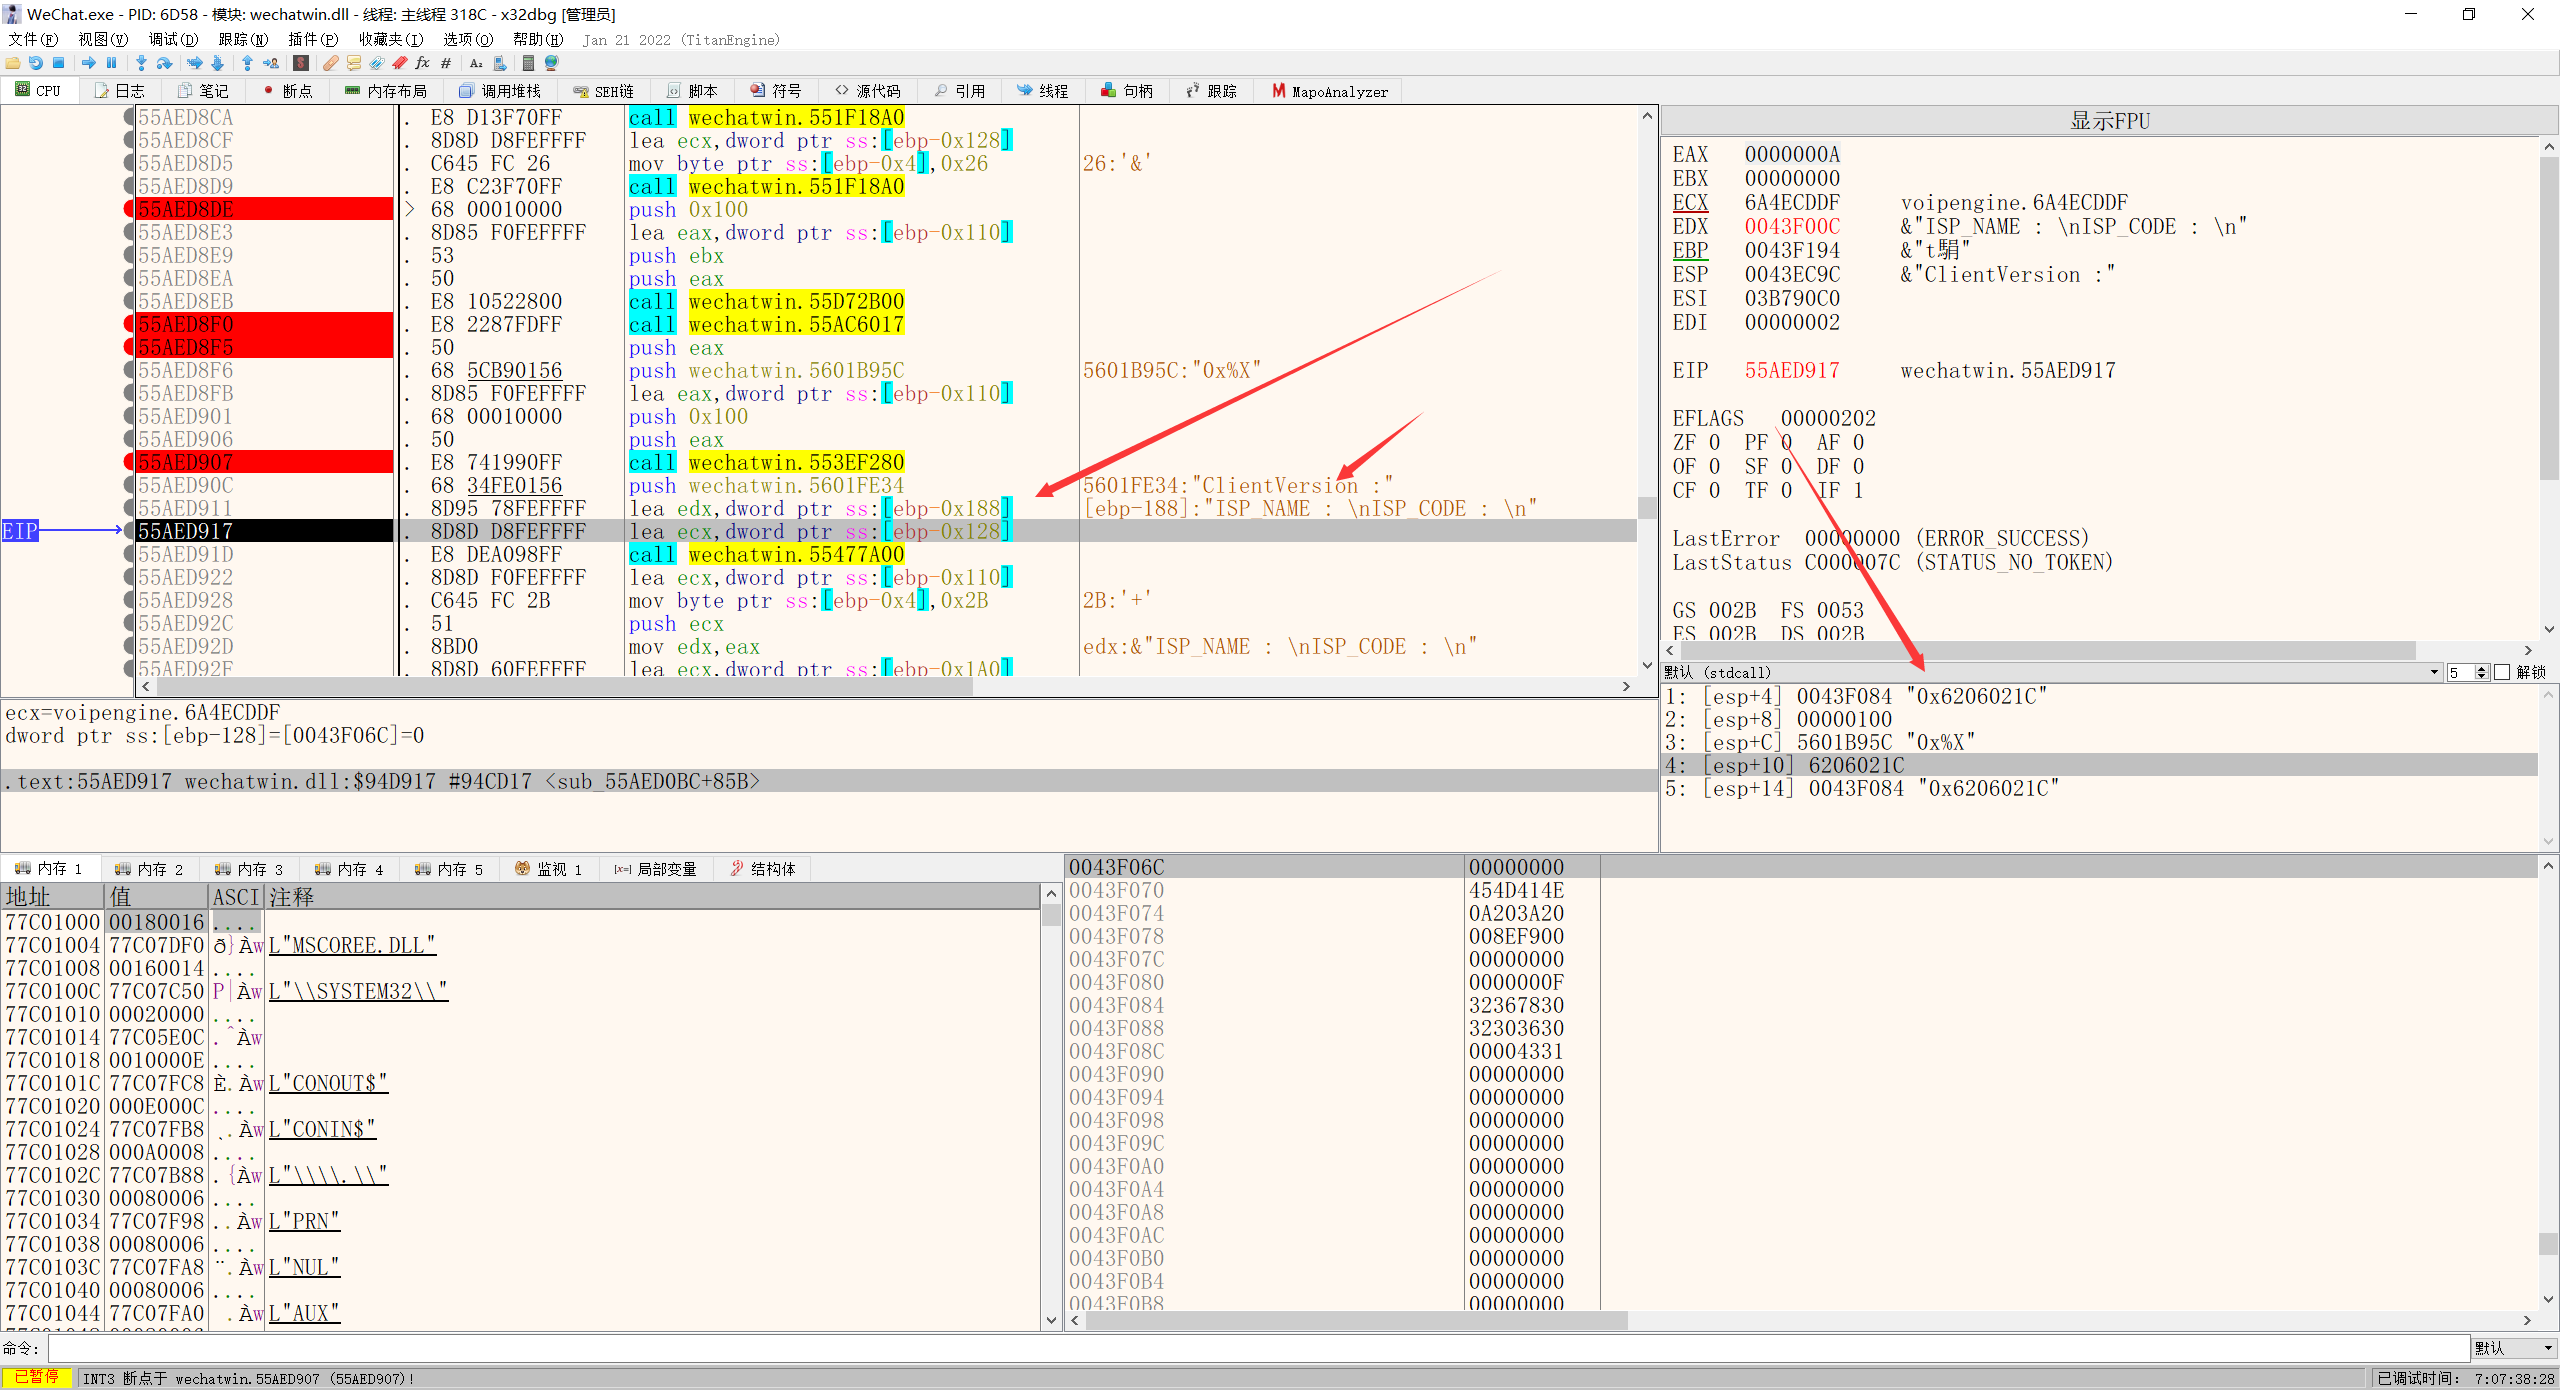
Task: Open the calculator tool icon
Action: [x=528, y=63]
